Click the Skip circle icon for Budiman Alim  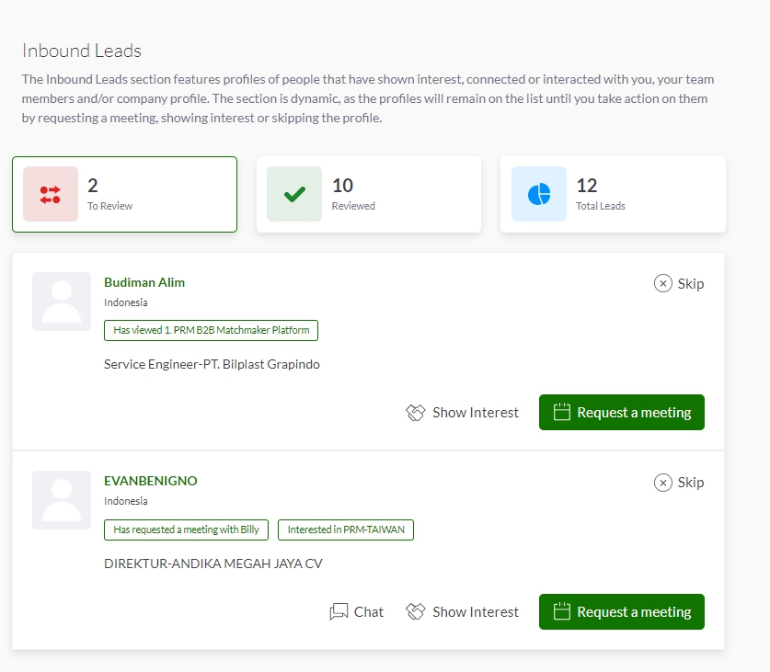click(662, 283)
